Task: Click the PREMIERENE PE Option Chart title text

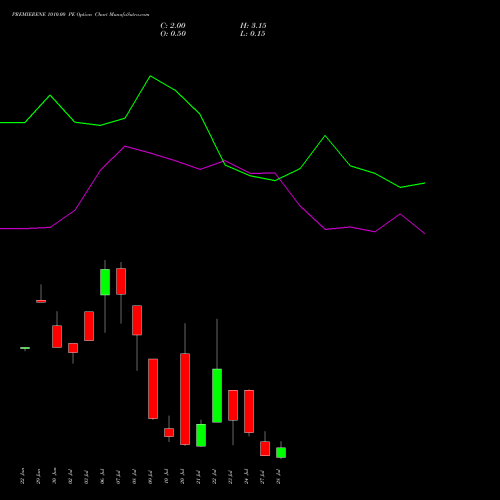Action: 80,15
